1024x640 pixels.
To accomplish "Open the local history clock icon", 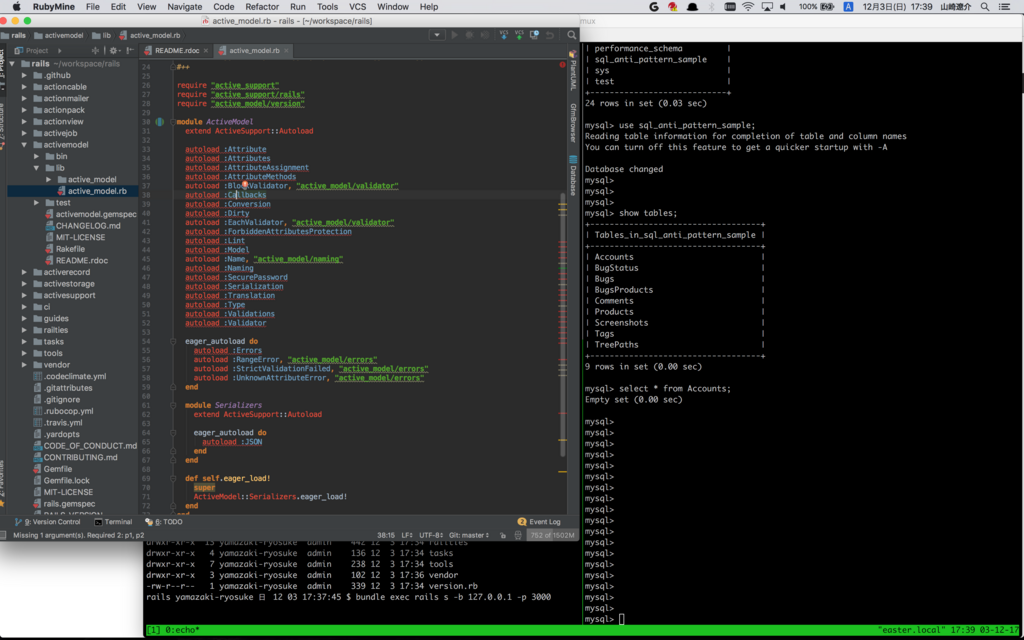I will [535, 35].
